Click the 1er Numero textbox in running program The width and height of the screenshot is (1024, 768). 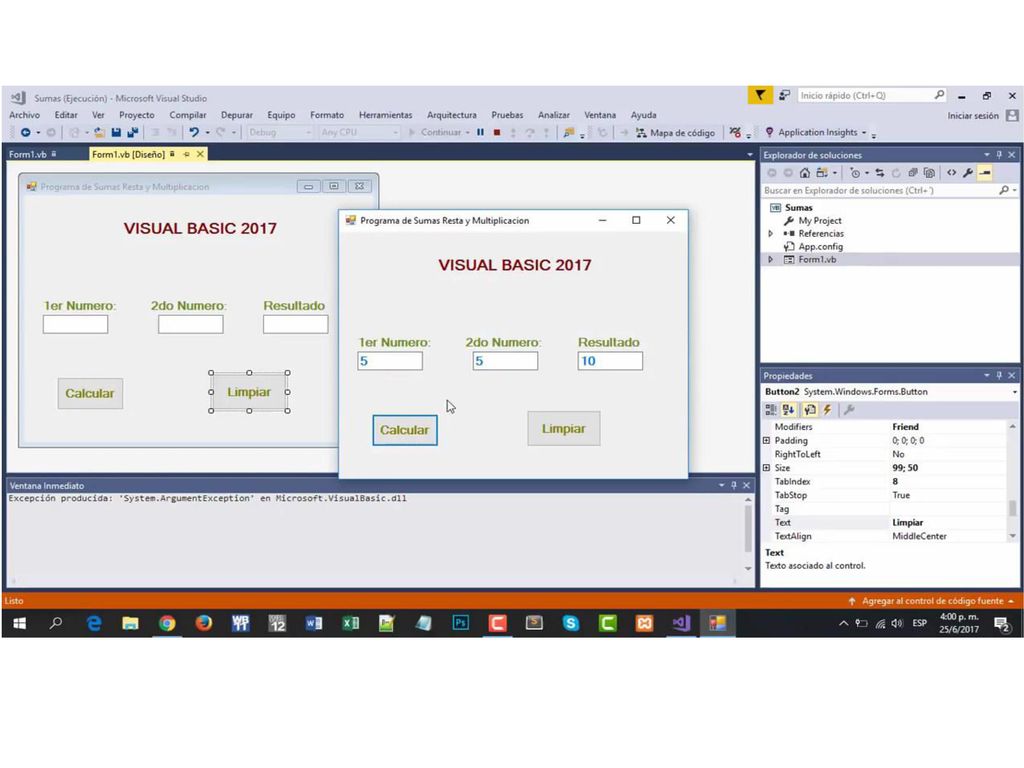[x=390, y=361]
